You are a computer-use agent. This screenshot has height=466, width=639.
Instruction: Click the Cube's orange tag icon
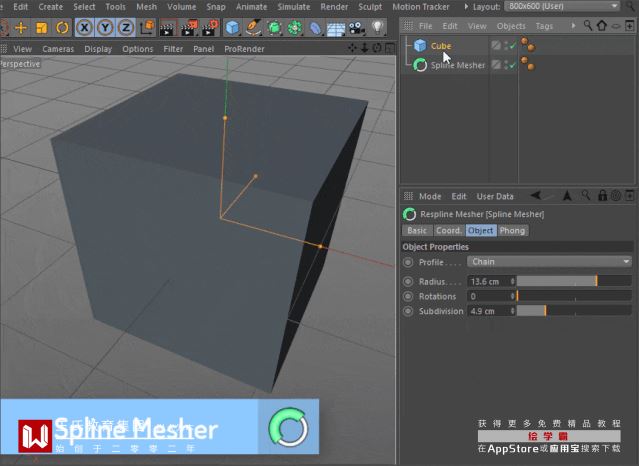coord(528,44)
